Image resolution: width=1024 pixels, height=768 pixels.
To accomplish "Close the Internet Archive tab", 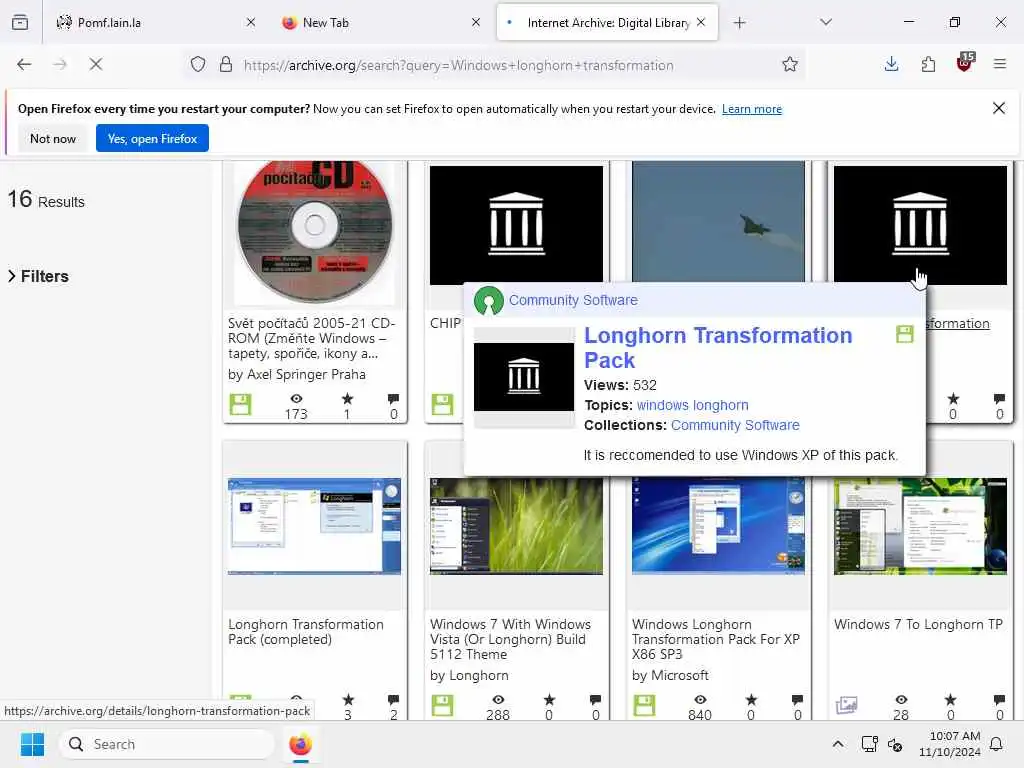I will pyautogui.click(x=701, y=22).
